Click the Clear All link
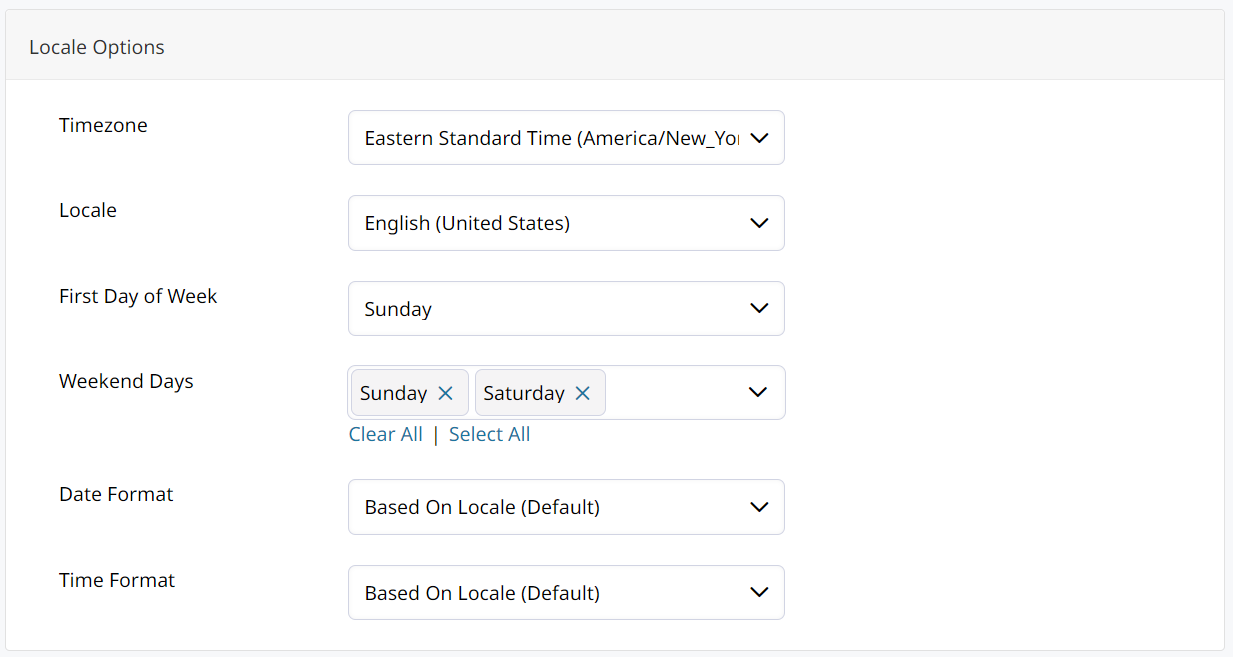The image size is (1233, 657). coord(386,434)
